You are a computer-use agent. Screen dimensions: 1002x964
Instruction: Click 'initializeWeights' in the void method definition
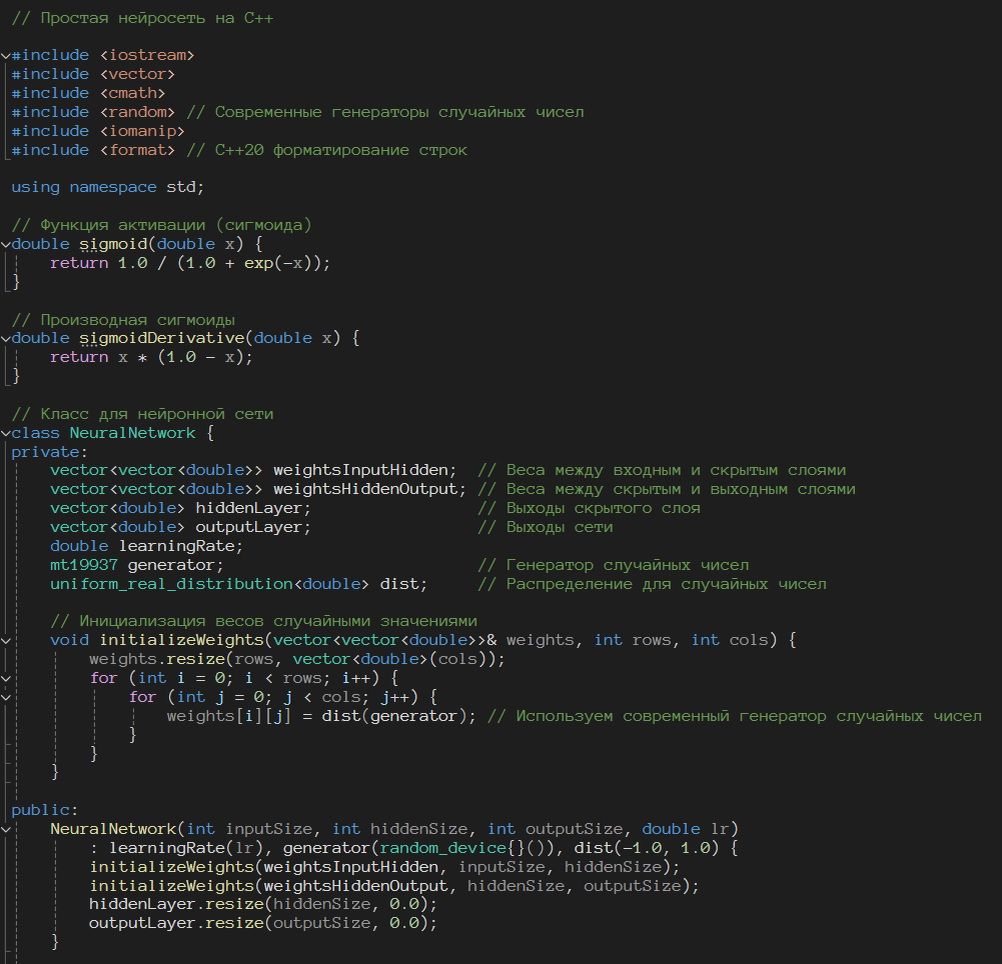click(x=181, y=640)
